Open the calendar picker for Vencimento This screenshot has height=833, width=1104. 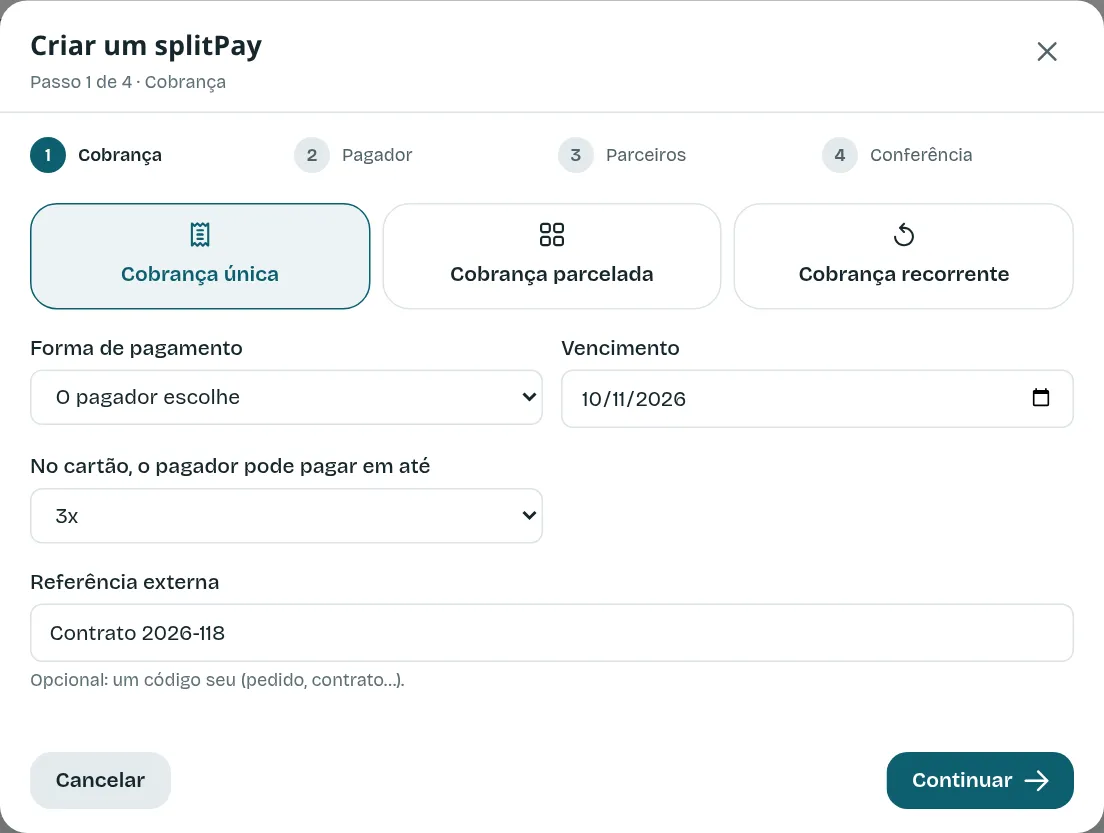(x=1041, y=398)
